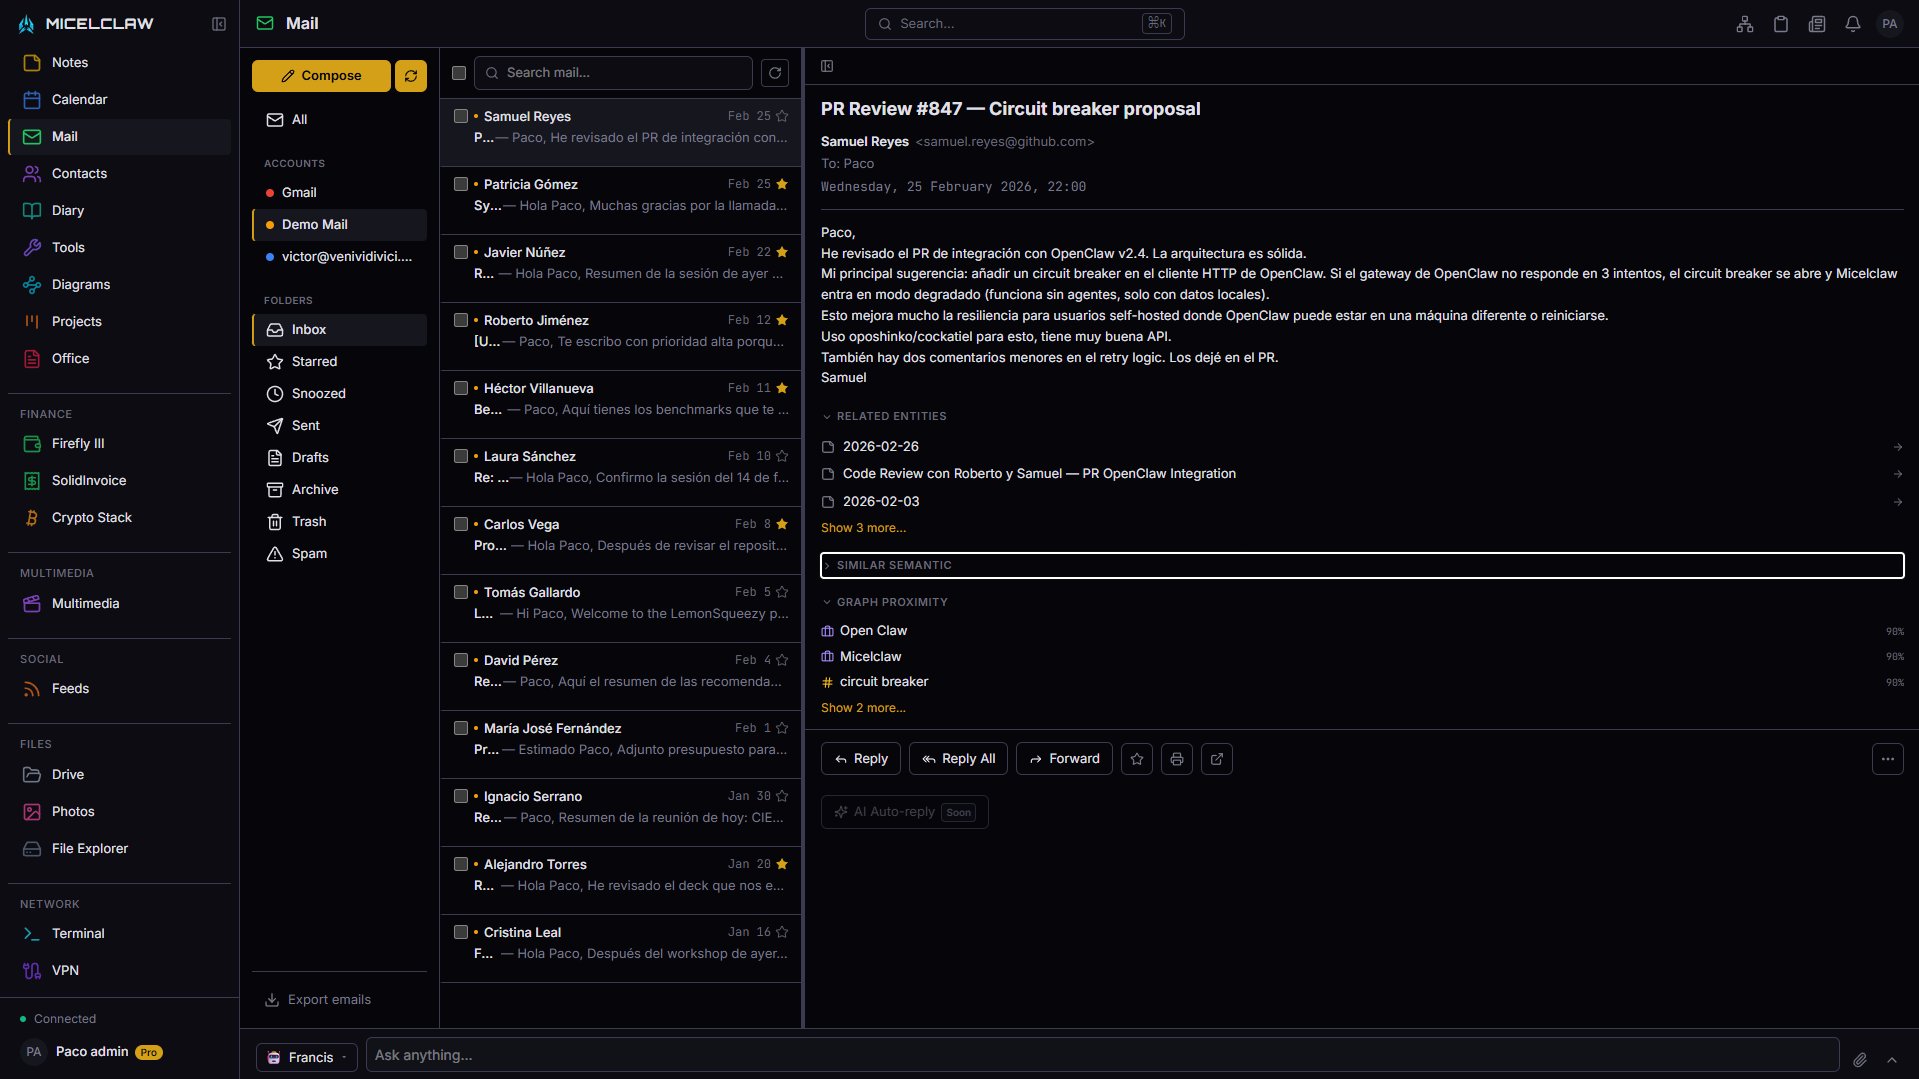Open the Starred folder
Screen dimensions: 1919x1079
click(314, 362)
